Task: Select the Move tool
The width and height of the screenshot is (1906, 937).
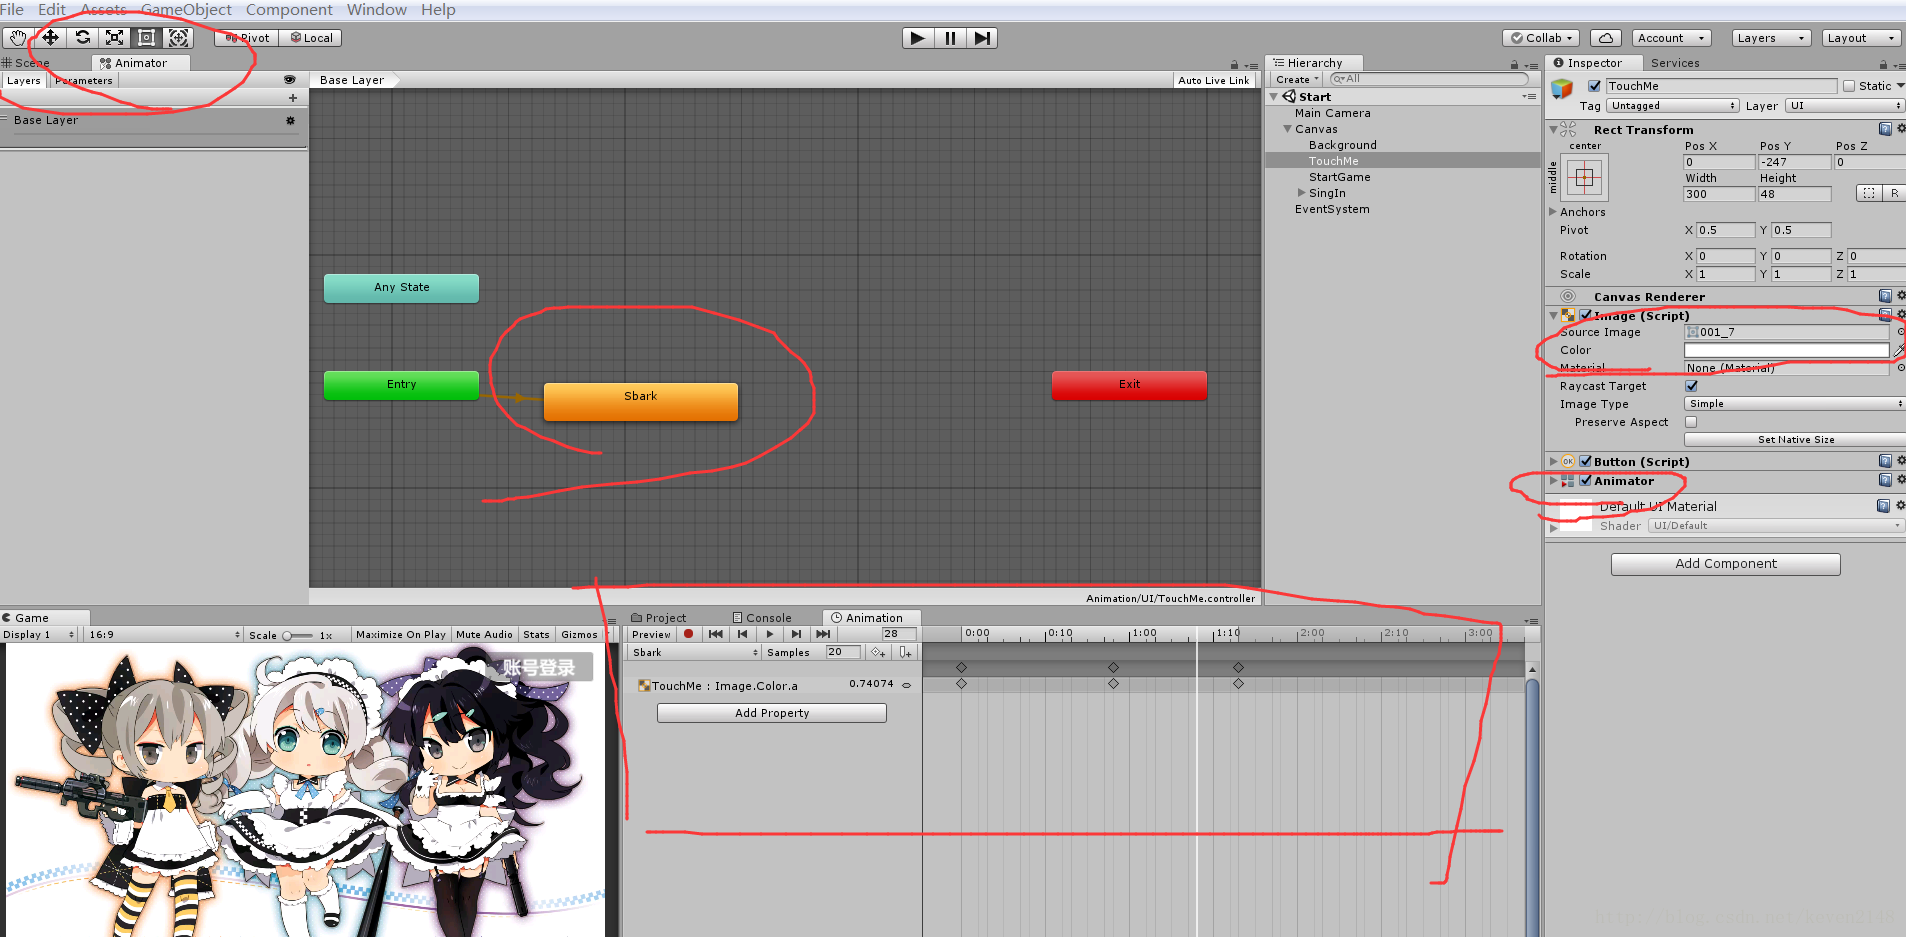Action: click(x=50, y=38)
